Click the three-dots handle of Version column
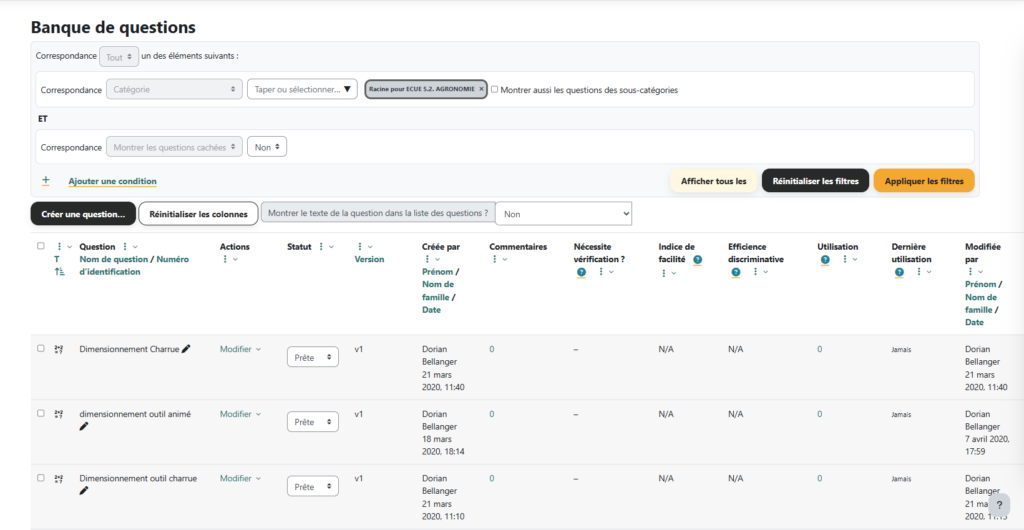Screen dimensions: 1024x530 (360, 247)
